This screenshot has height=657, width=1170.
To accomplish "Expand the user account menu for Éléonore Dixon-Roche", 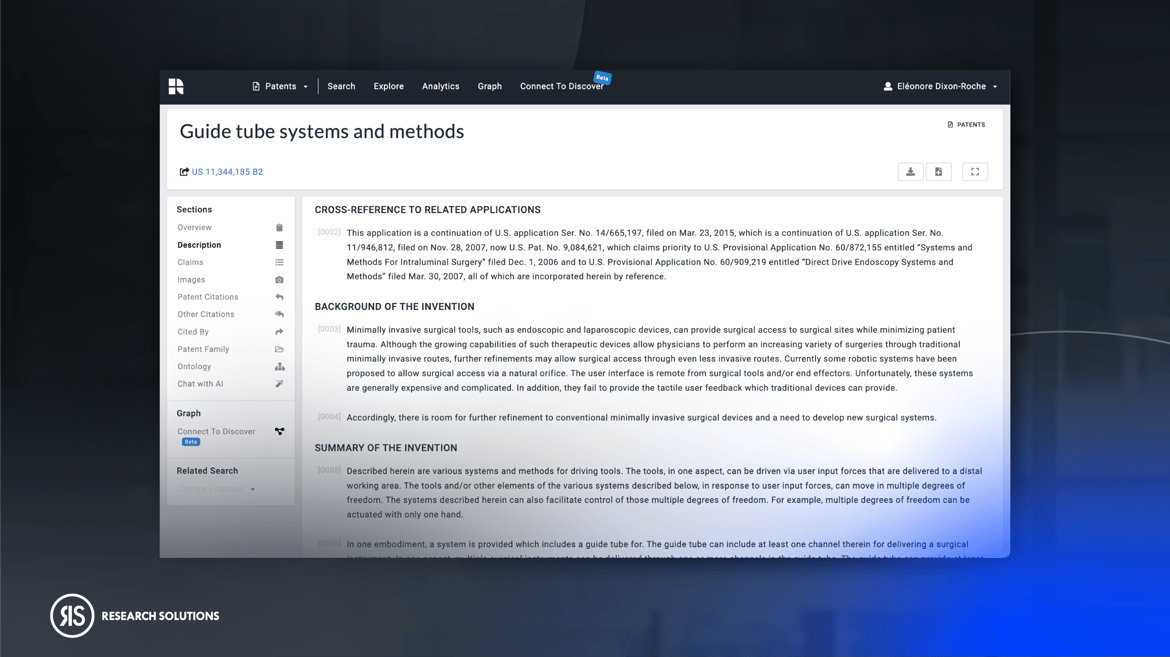I will tap(938, 86).
